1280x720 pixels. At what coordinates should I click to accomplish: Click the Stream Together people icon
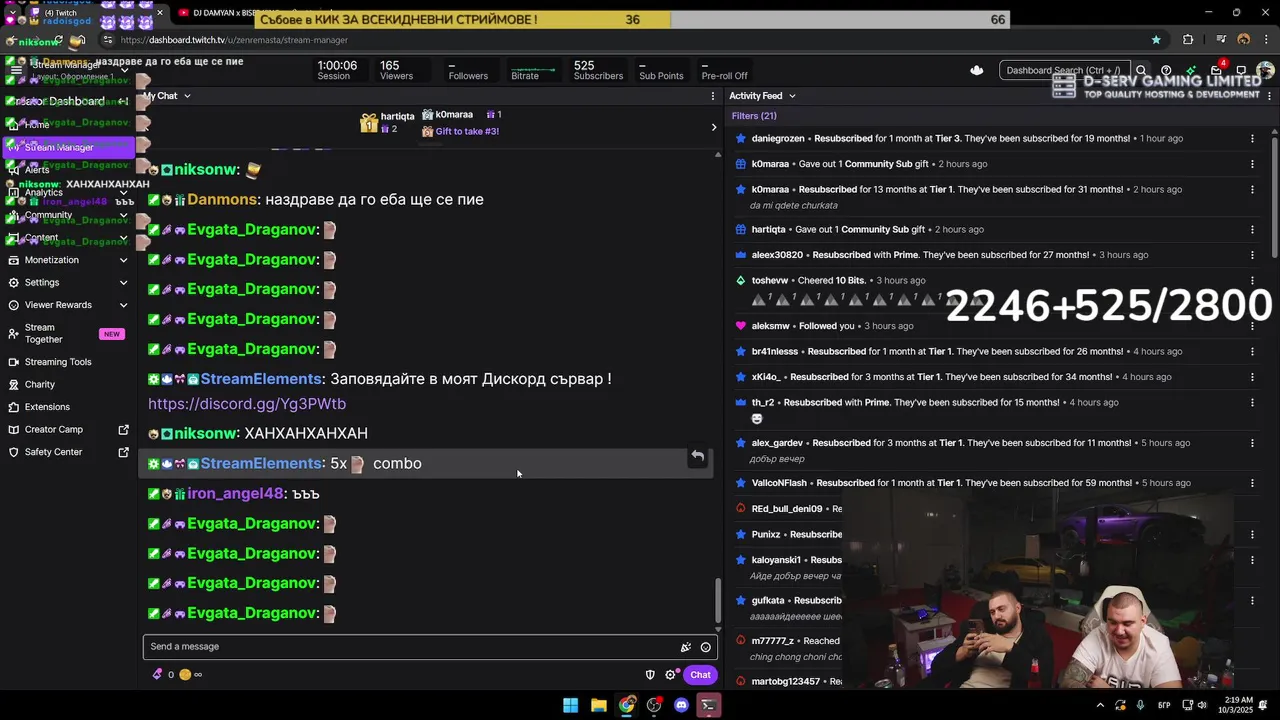pos(13,333)
